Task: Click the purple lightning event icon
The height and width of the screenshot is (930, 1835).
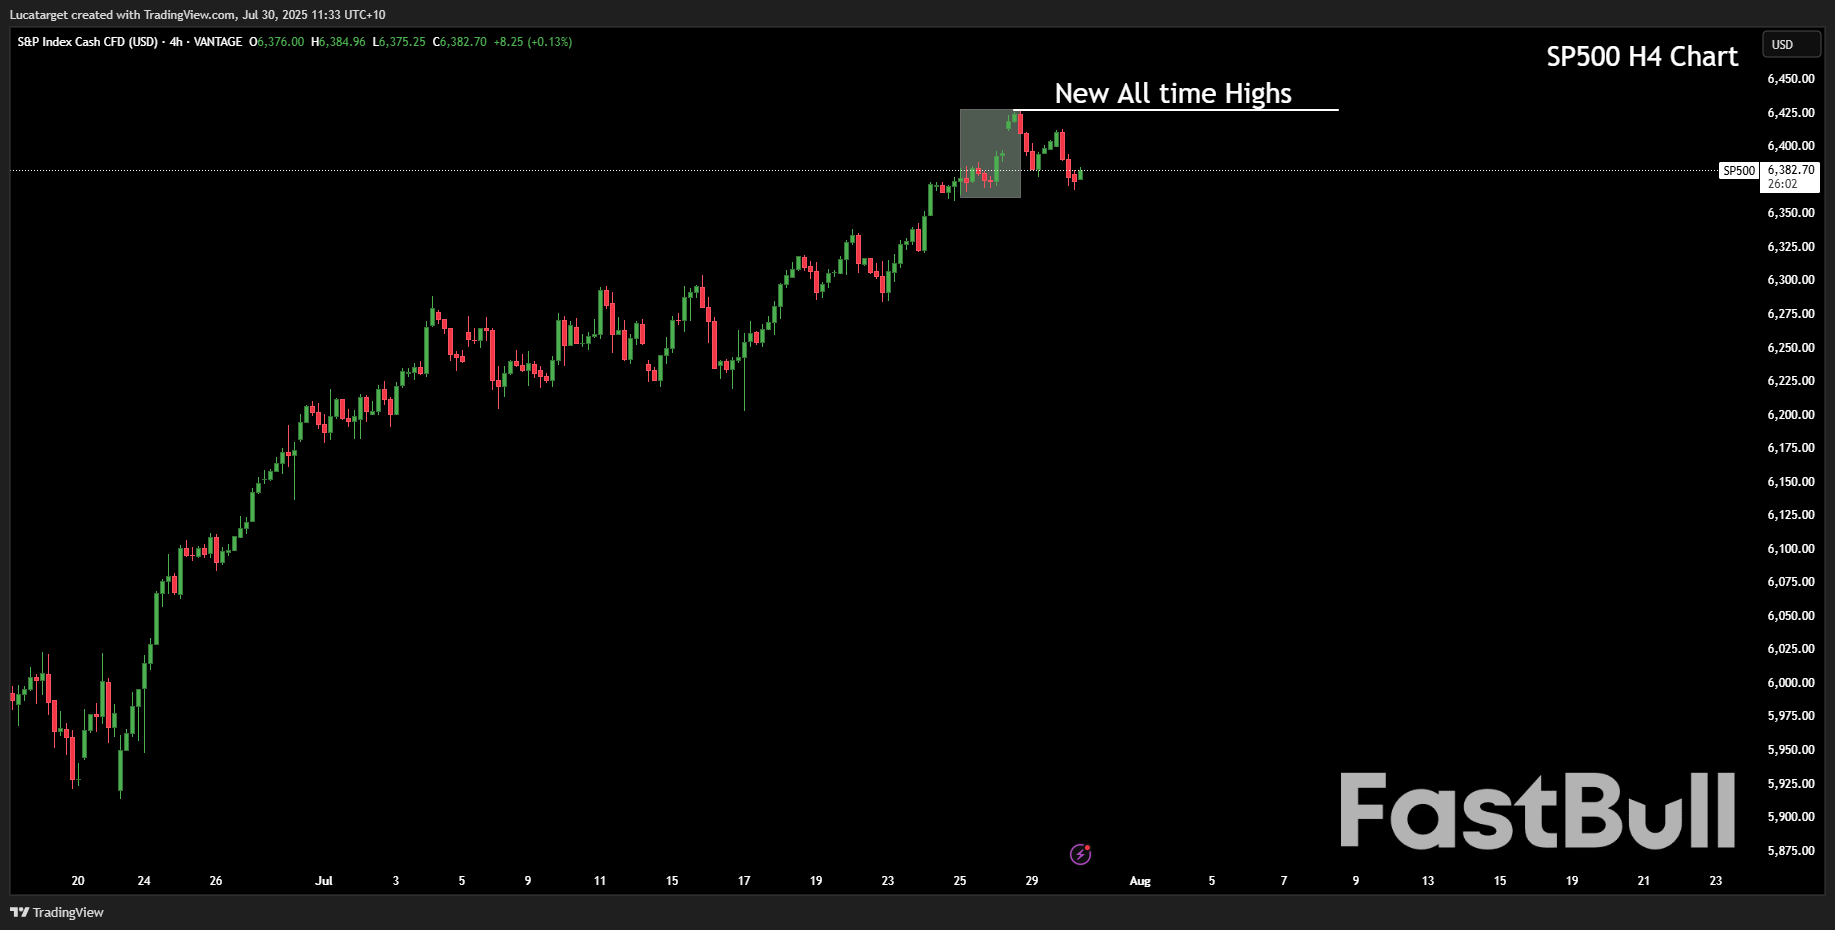Action: tap(1080, 854)
